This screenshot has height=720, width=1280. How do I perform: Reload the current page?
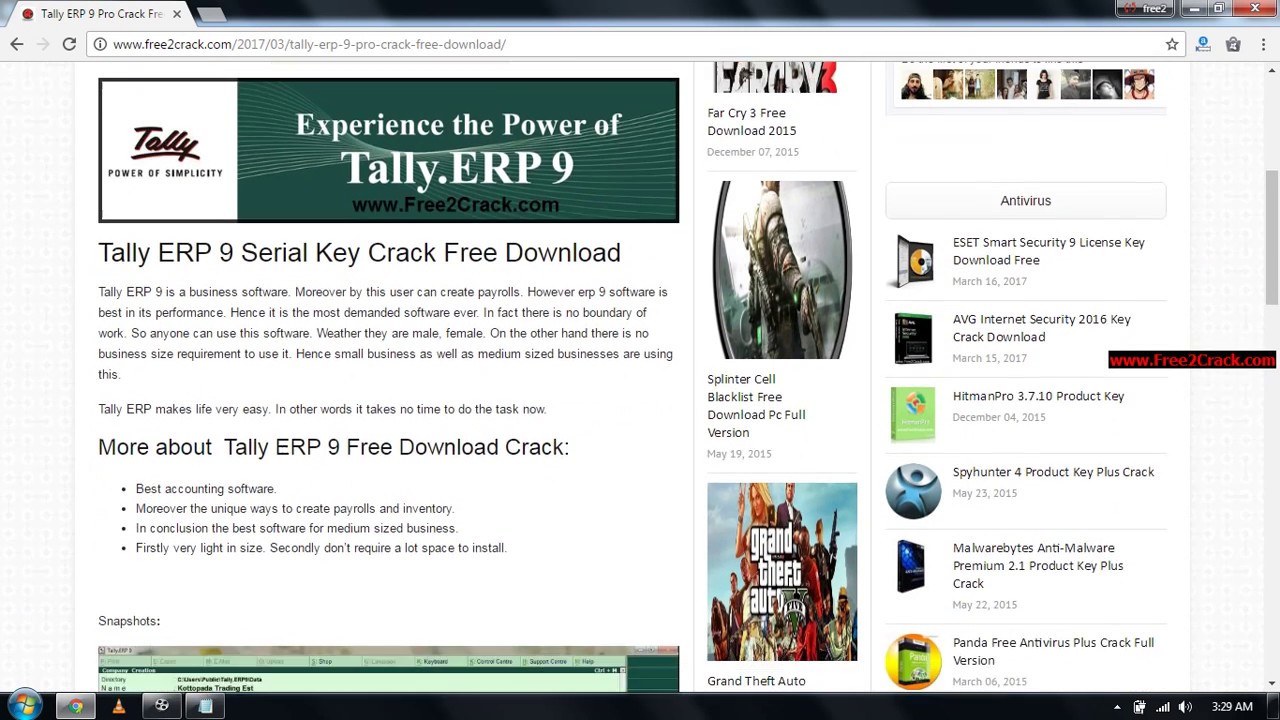[x=69, y=44]
